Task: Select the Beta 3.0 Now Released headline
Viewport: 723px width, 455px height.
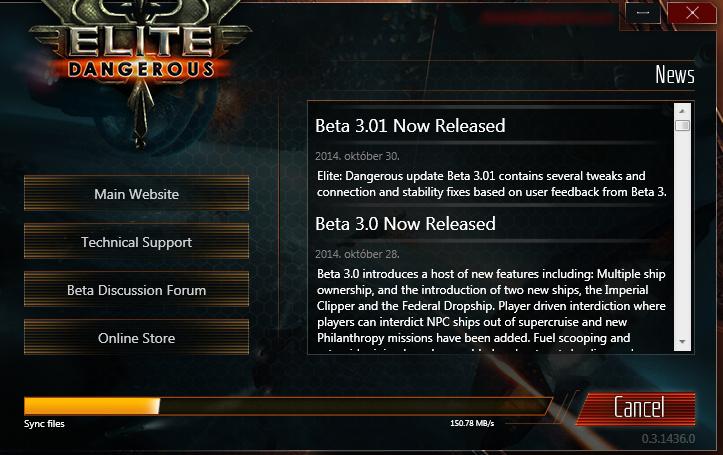Action: click(x=405, y=224)
